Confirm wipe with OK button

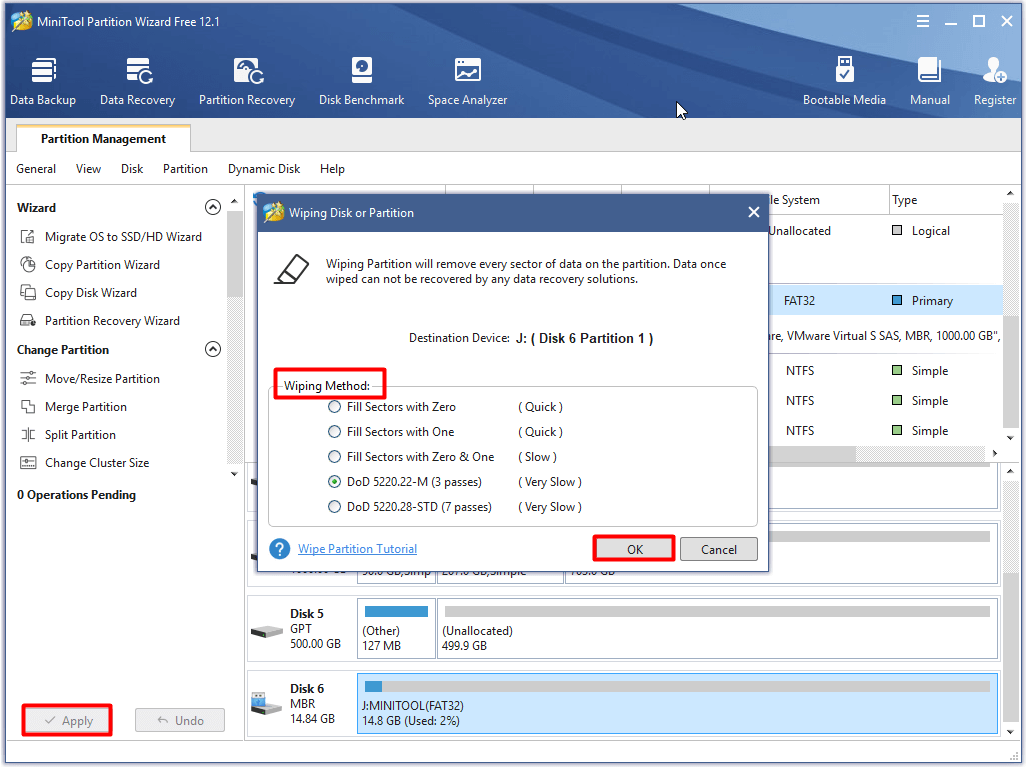click(x=634, y=549)
